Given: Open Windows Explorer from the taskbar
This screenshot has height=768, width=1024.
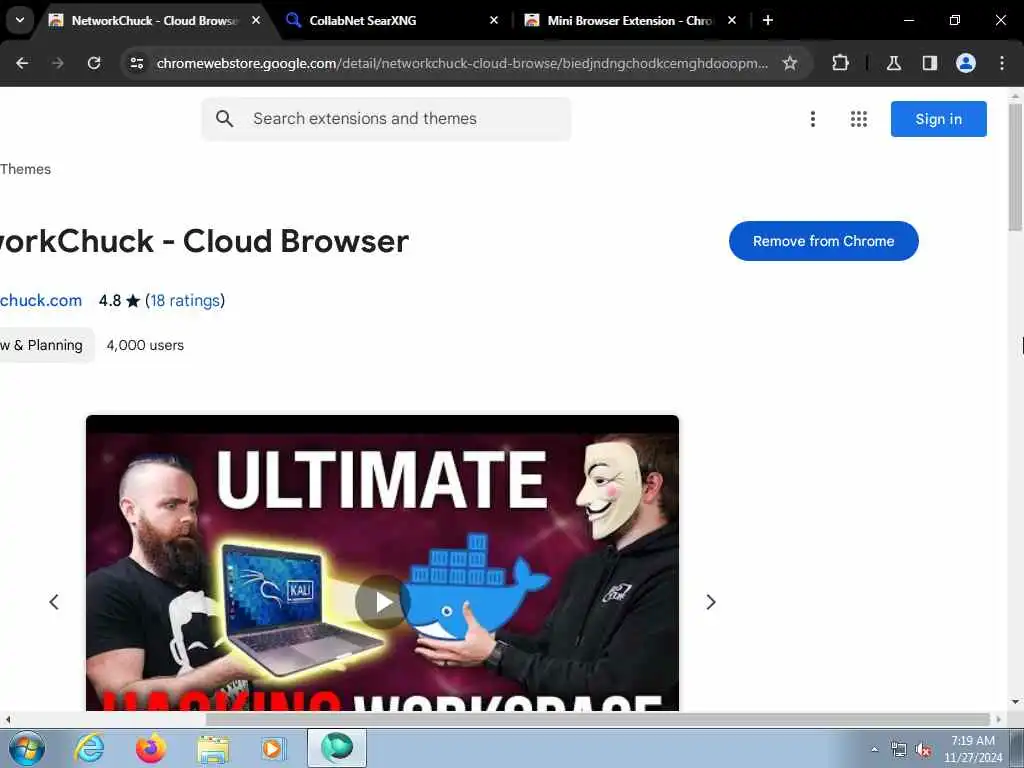Looking at the screenshot, I should [x=214, y=748].
